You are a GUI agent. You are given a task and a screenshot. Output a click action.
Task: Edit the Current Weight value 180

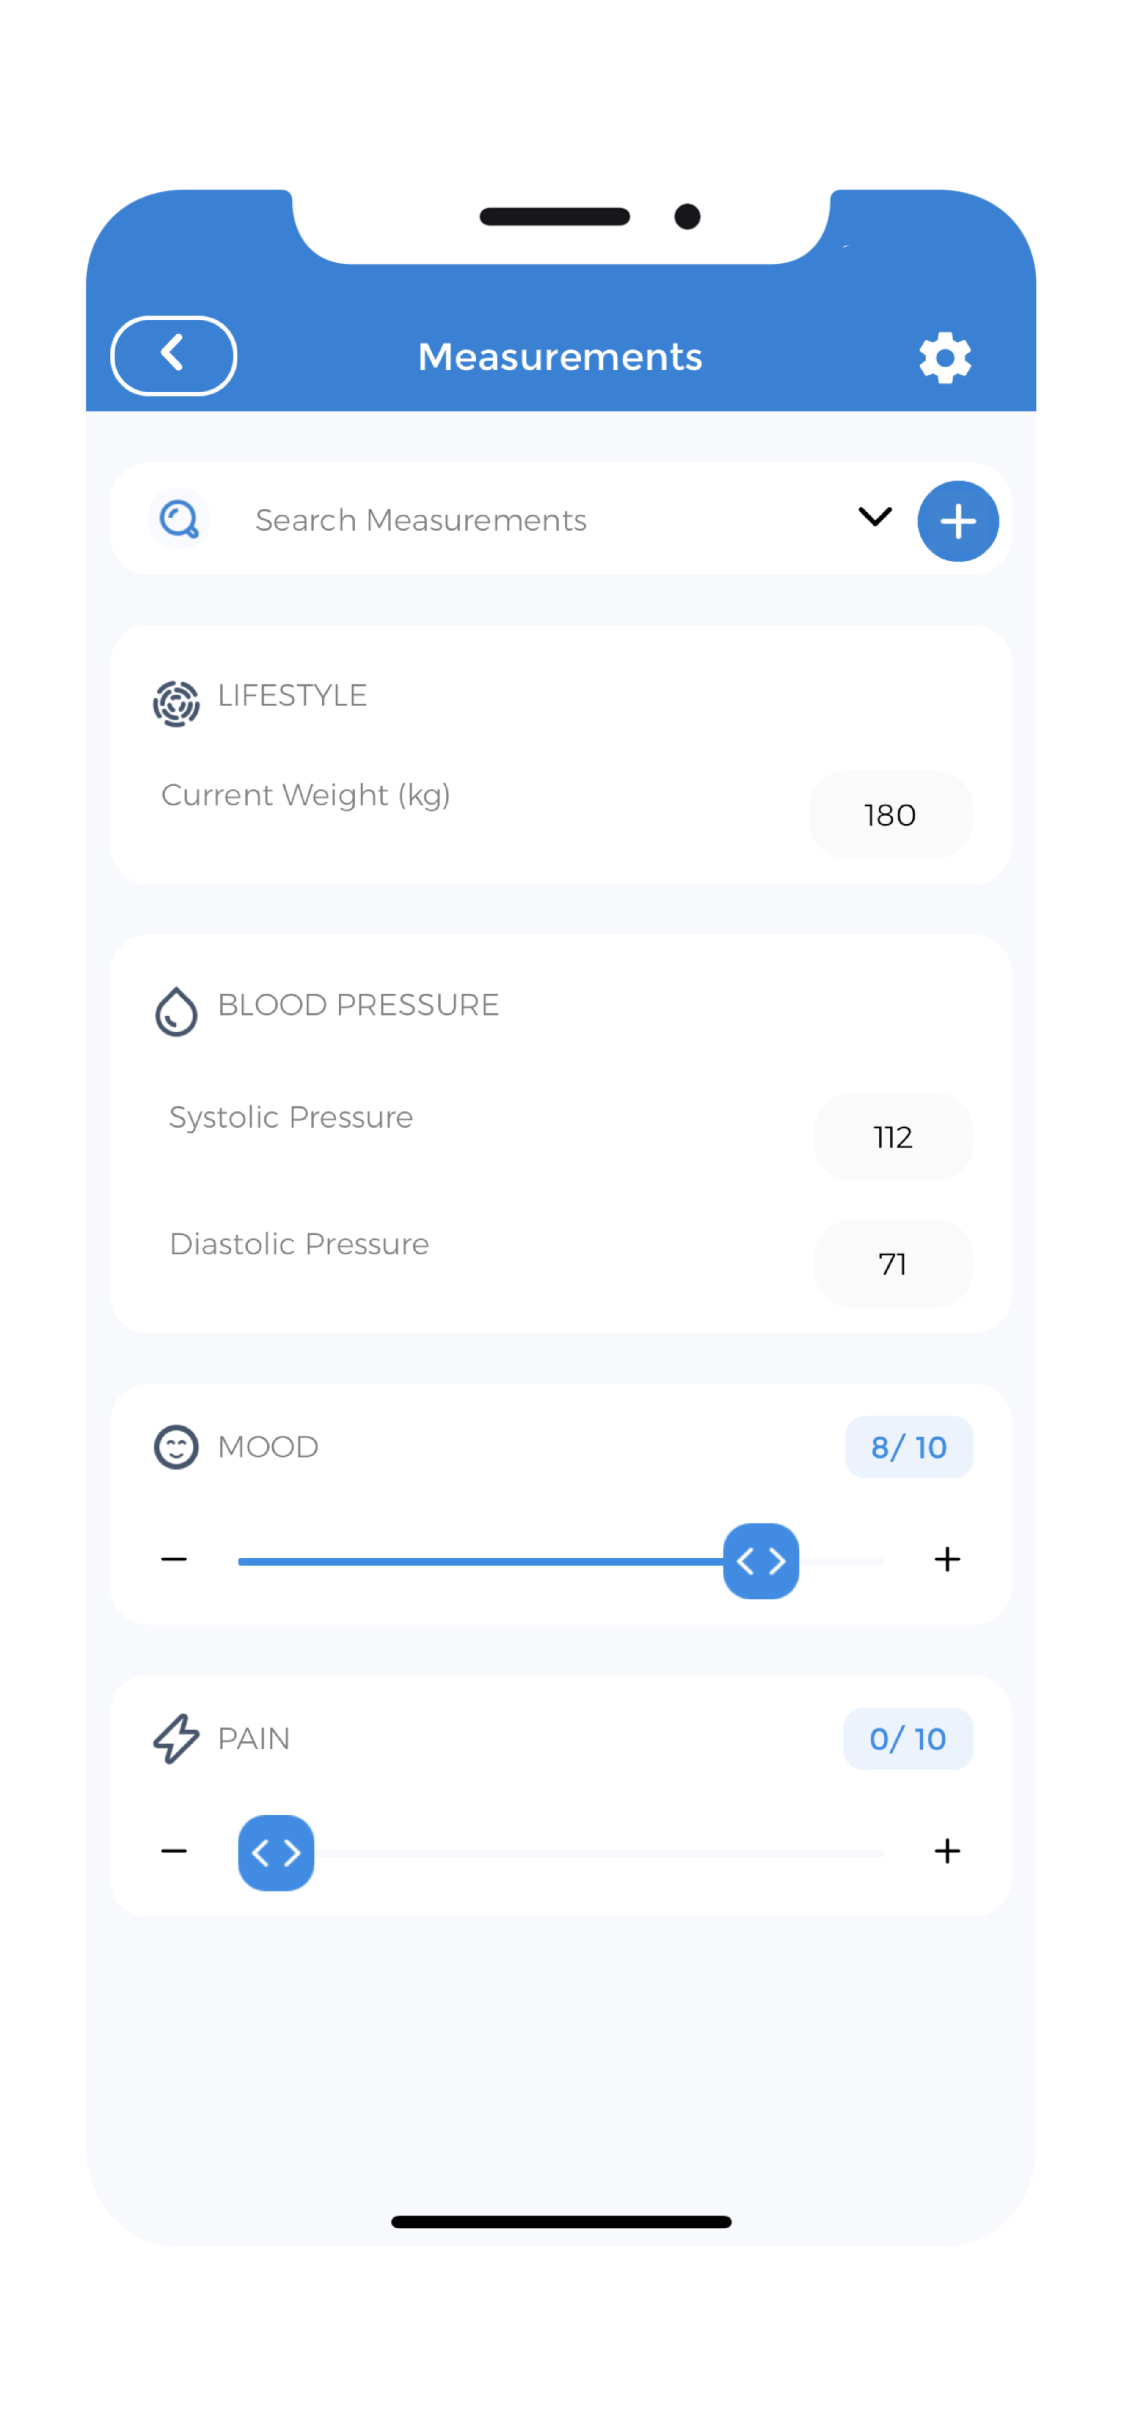(x=889, y=815)
